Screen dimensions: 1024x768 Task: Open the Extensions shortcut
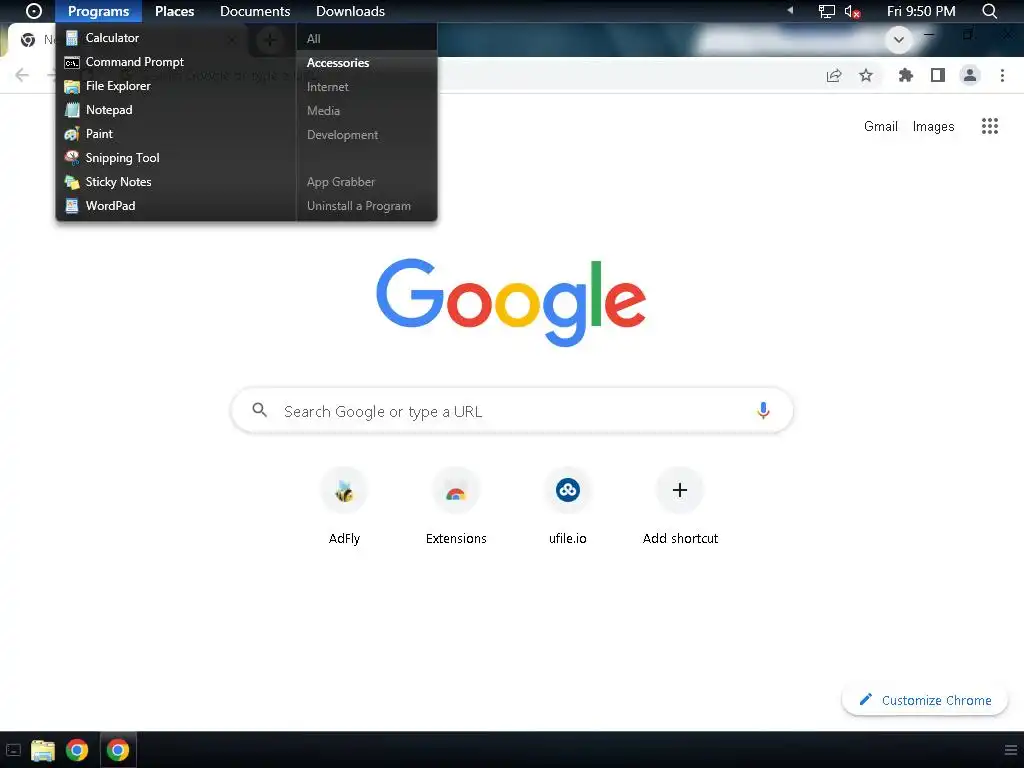[456, 506]
